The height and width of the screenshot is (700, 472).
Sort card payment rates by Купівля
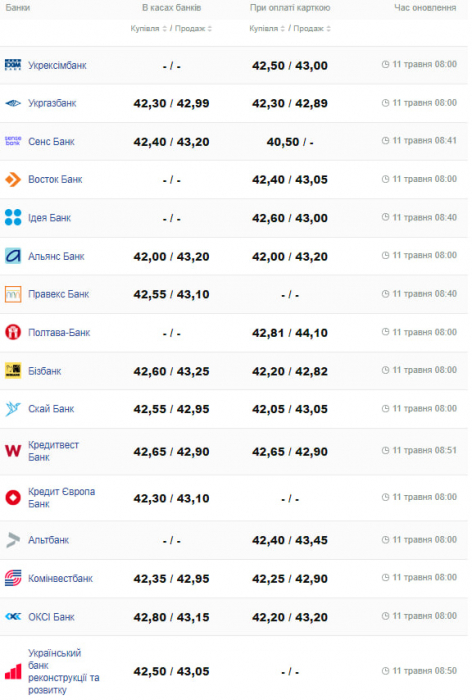click(x=267, y=29)
